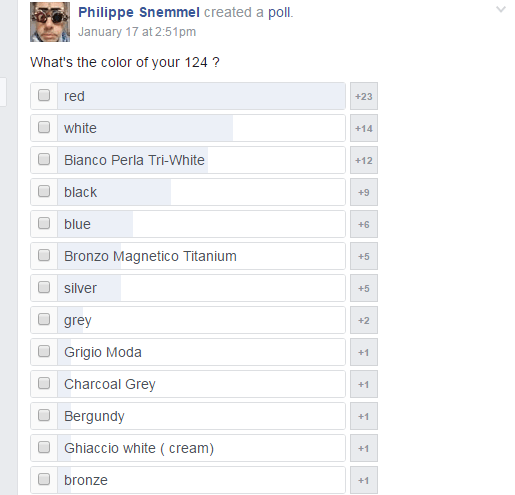Check the red option checkbox

click(44, 95)
